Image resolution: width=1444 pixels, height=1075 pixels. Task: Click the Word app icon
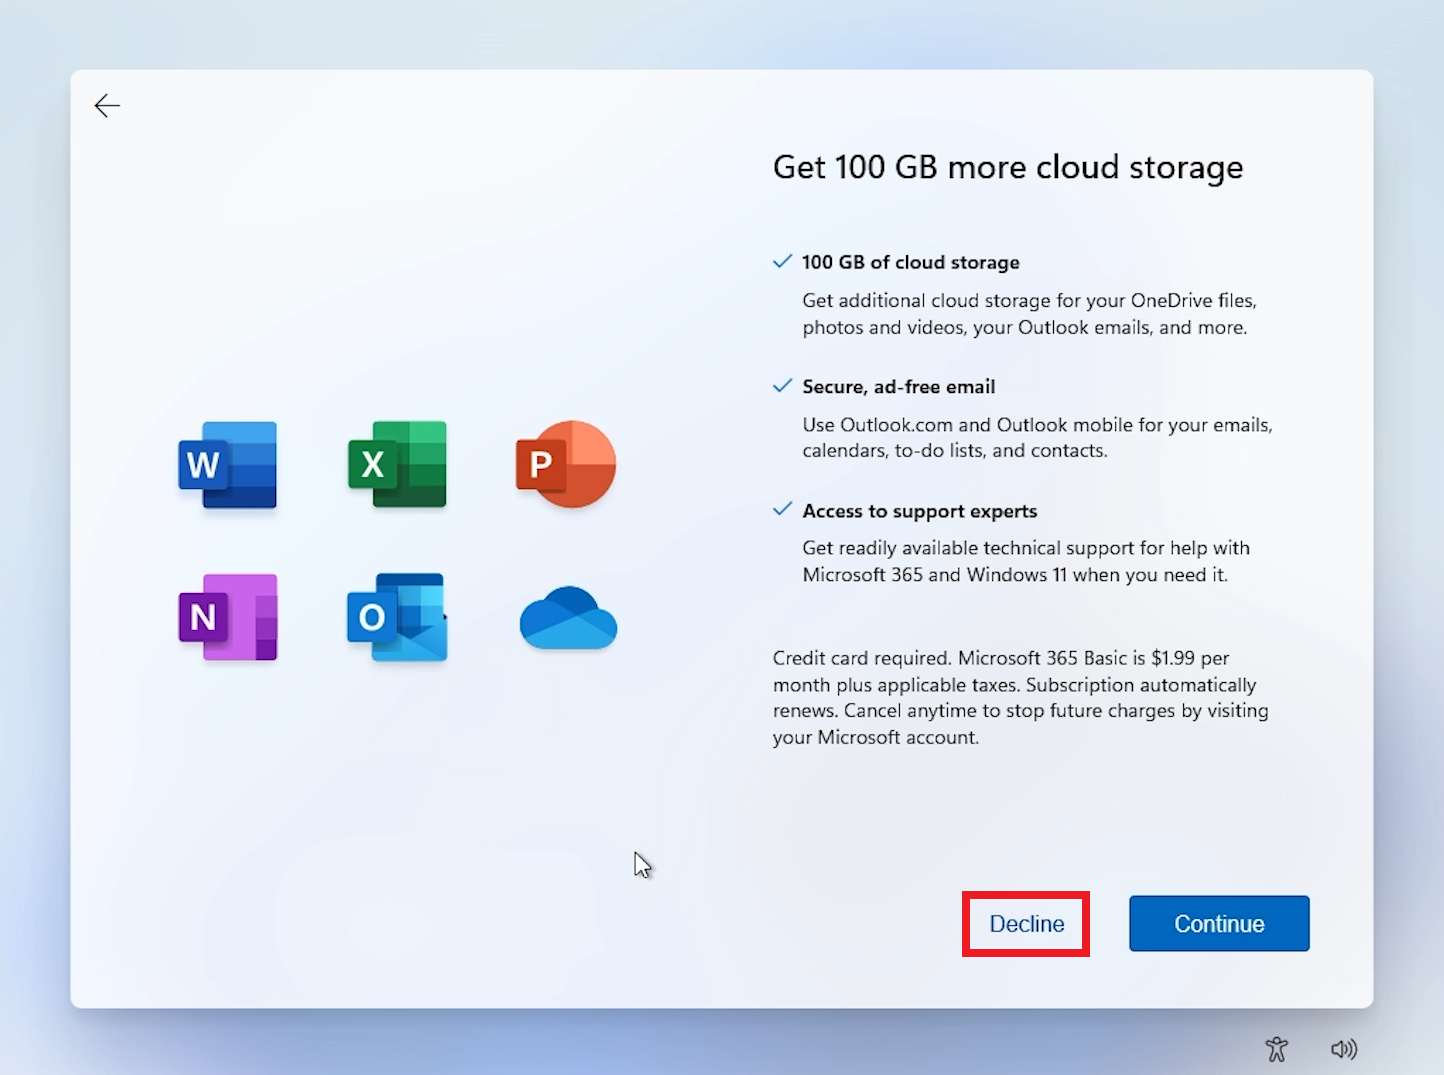point(226,465)
